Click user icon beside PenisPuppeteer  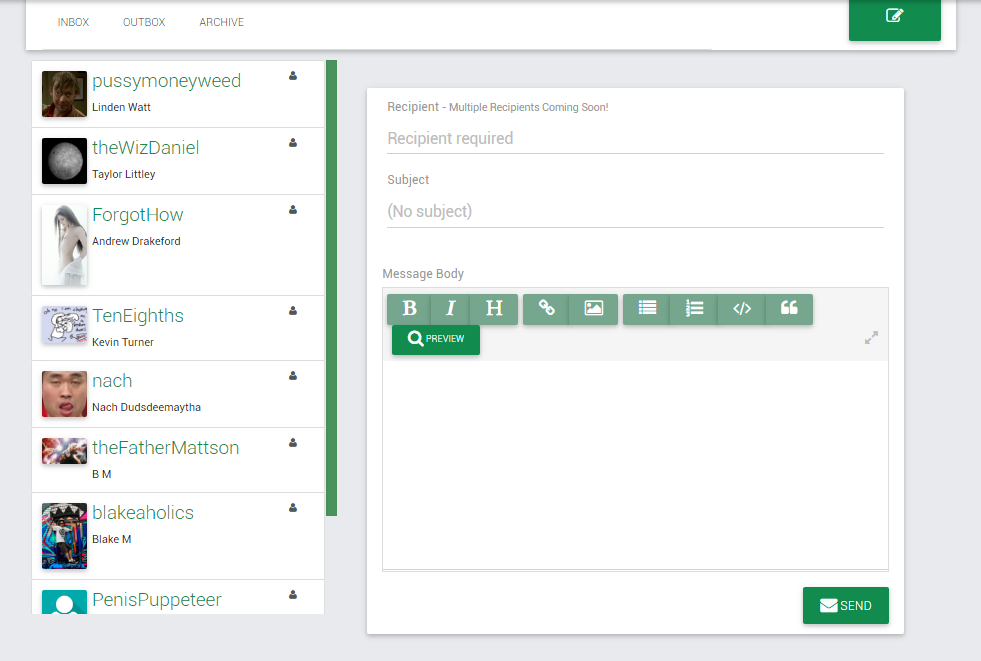(x=293, y=595)
